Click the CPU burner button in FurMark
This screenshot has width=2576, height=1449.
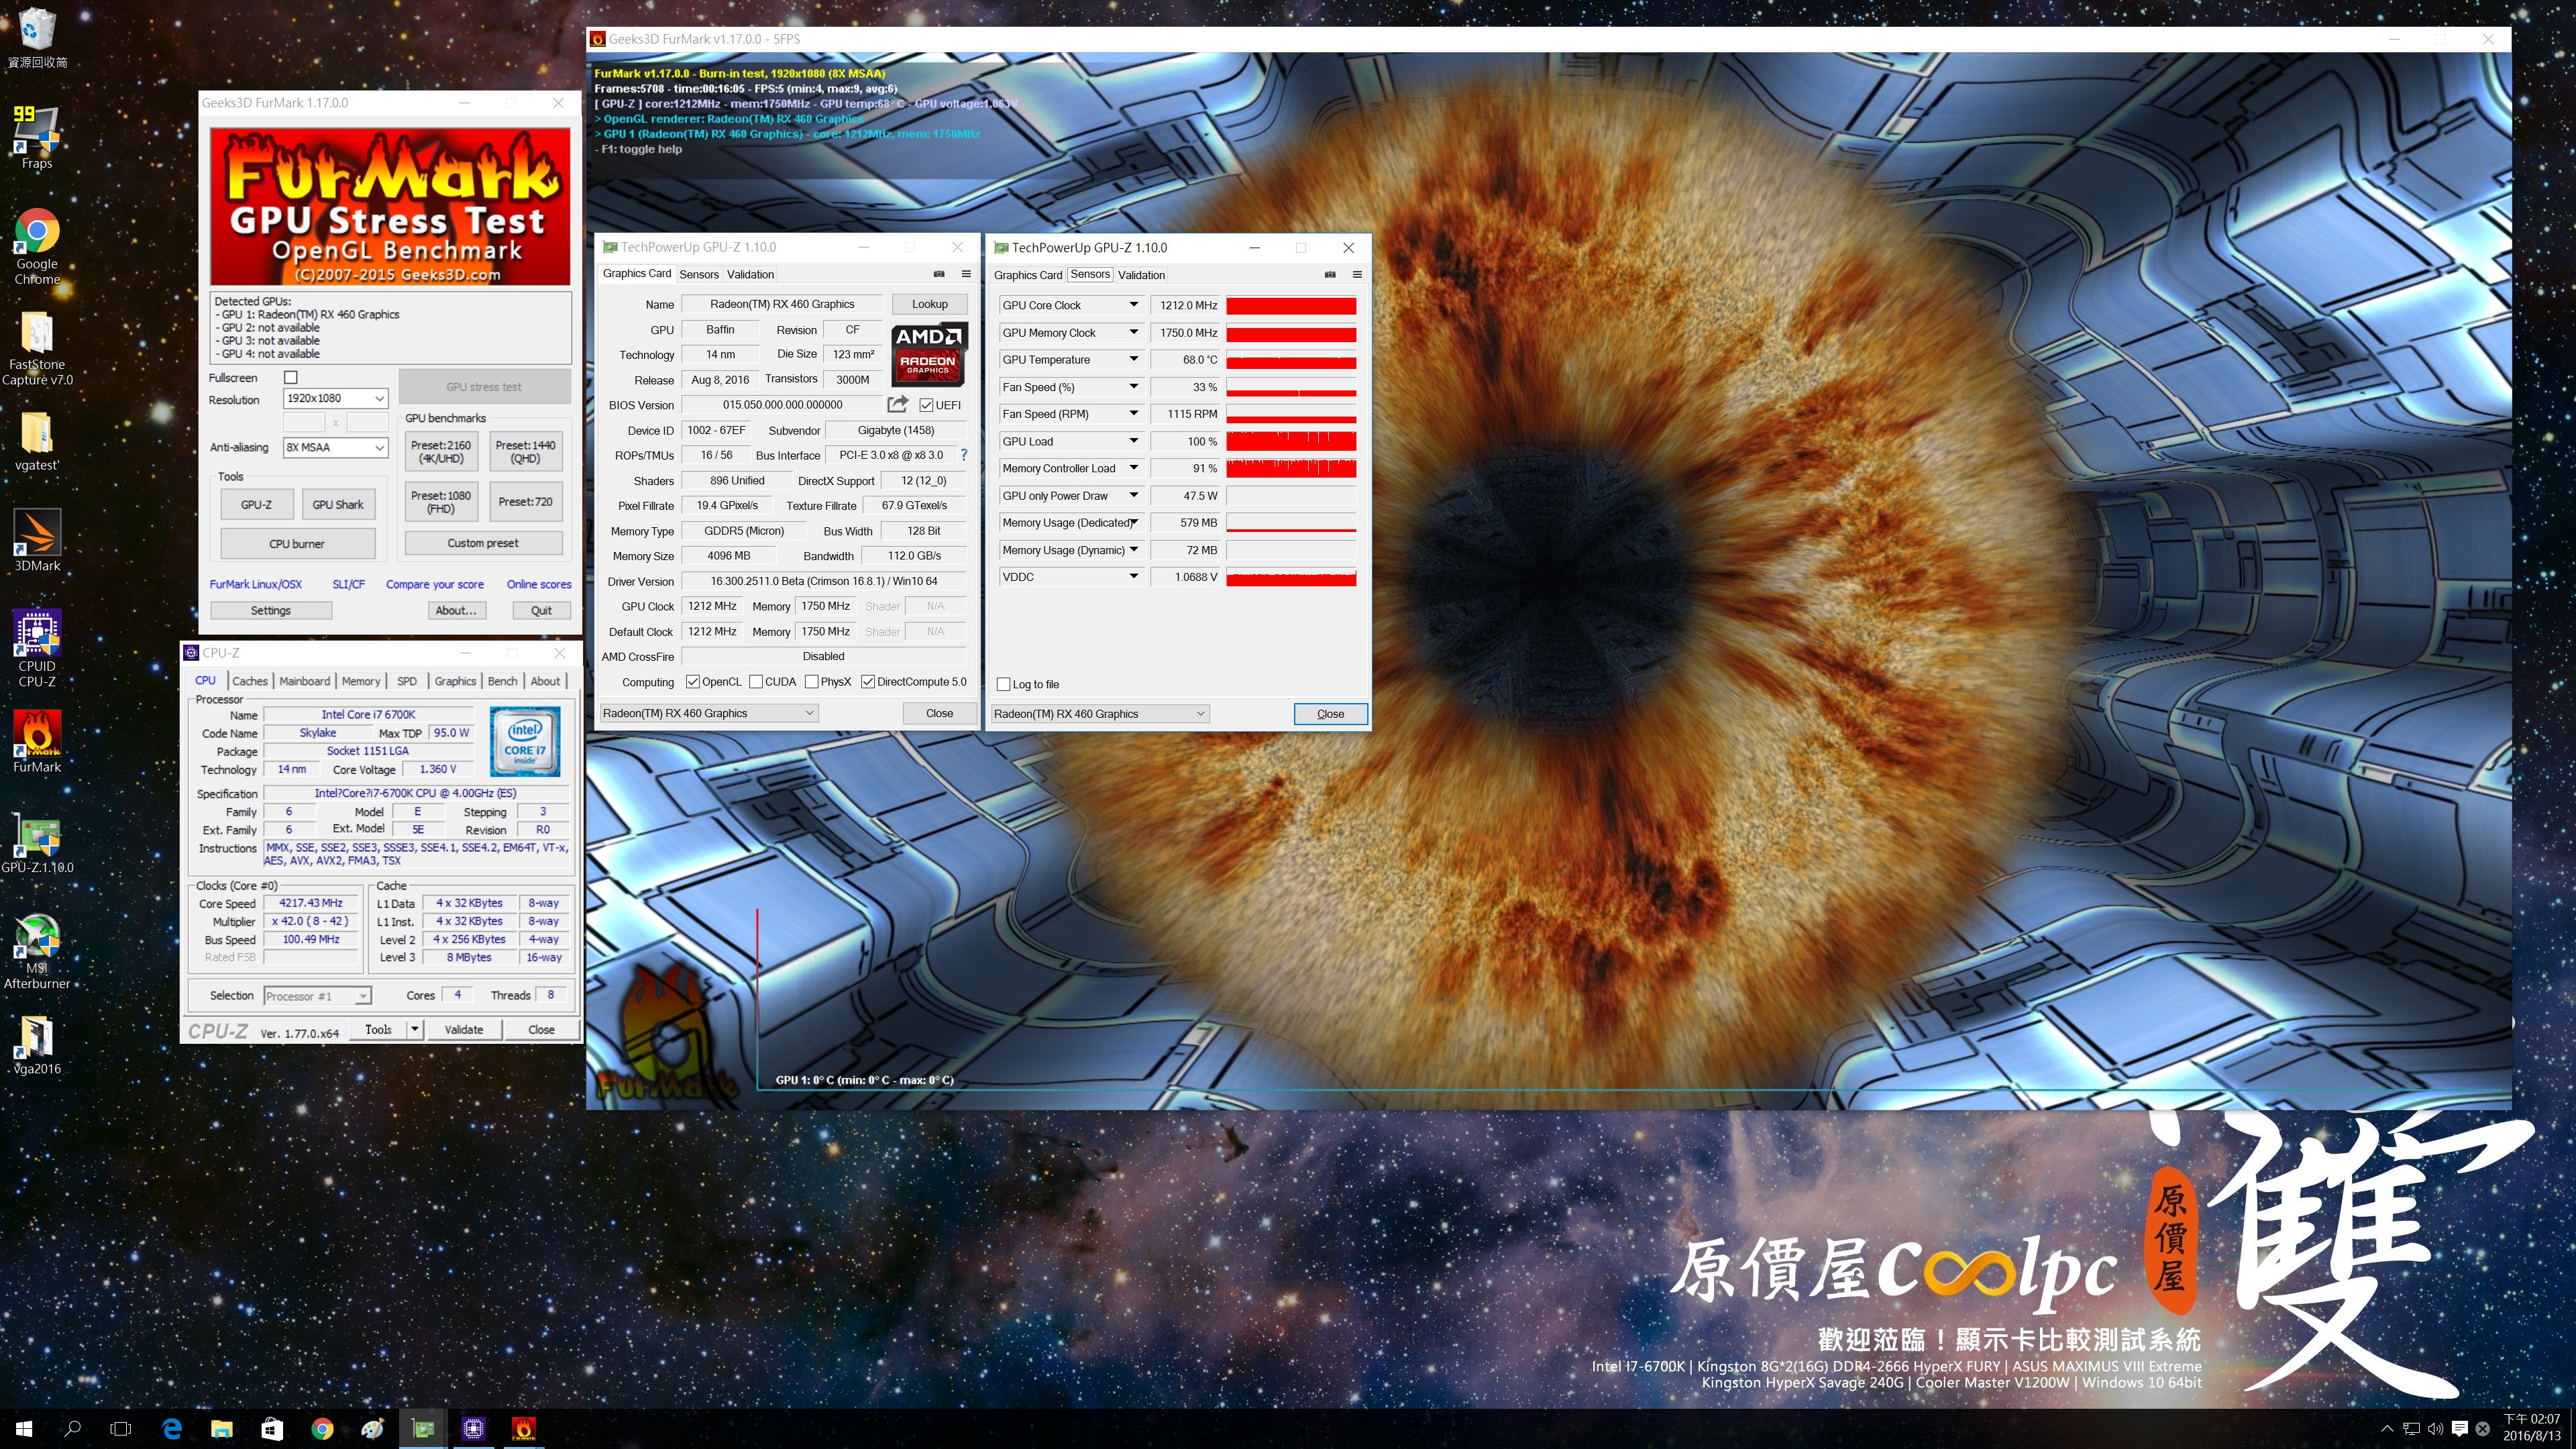point(297,544)
